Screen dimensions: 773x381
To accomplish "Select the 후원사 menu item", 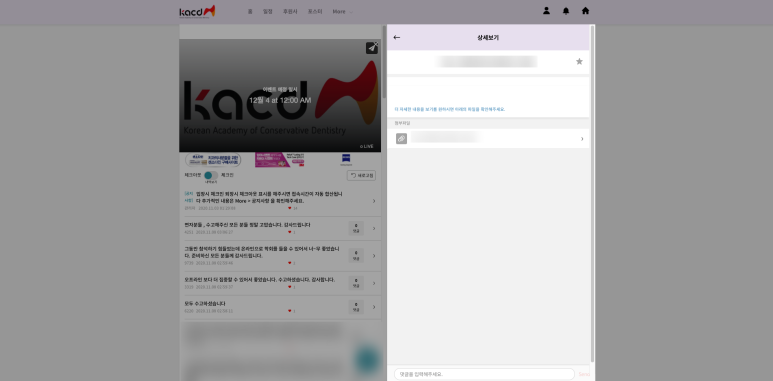I will (290, 11).
